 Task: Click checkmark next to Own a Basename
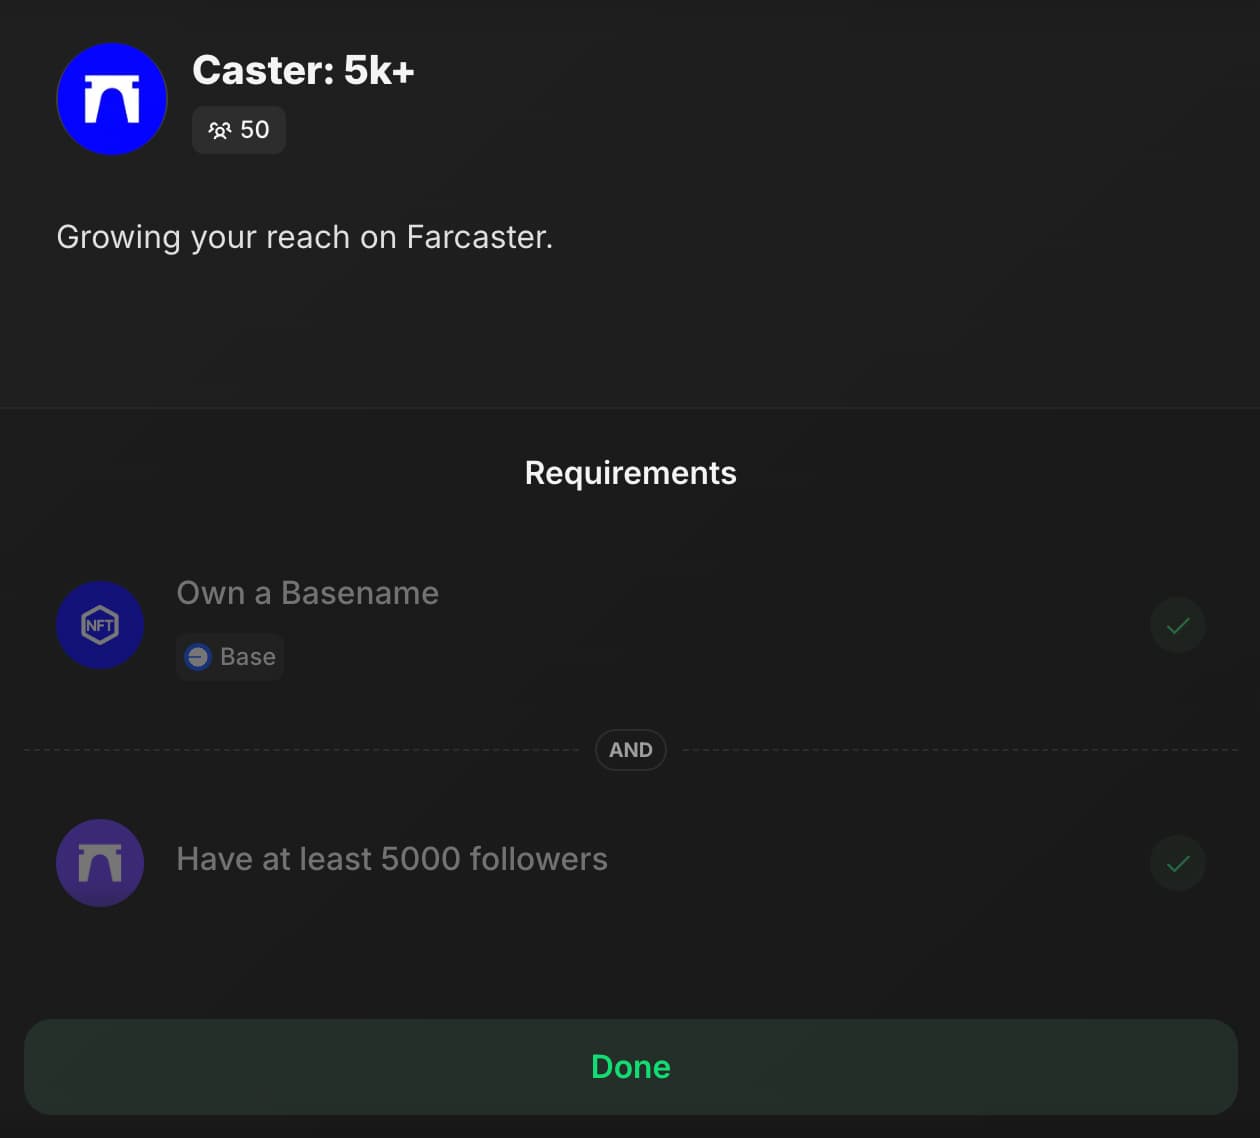click(x=1177, y=625)
